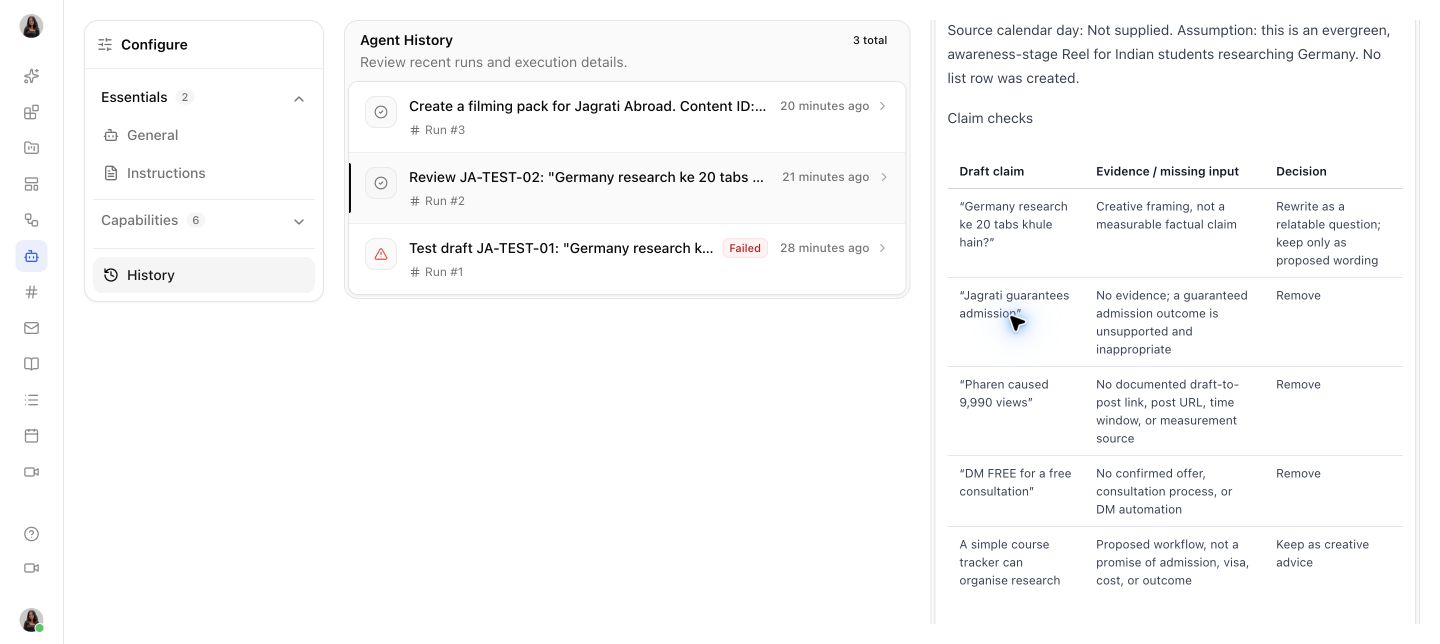Click the "Agent History" heading
Image resolution: width=1440 pixels, height=644 pixels.
pyautogui.click(x=406, y=40)
